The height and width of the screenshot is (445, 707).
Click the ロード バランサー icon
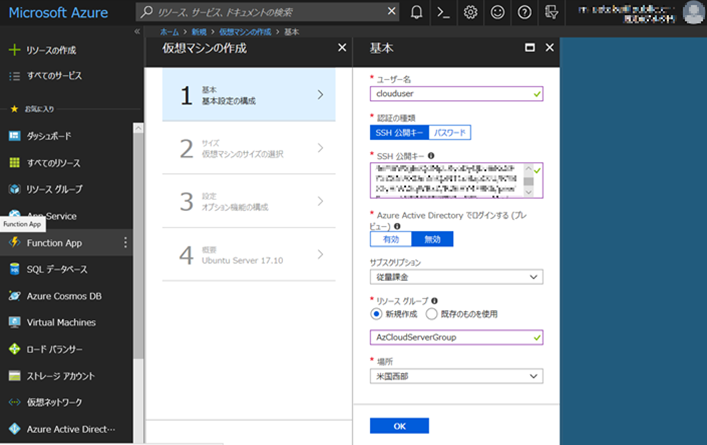tap(14, 349)
